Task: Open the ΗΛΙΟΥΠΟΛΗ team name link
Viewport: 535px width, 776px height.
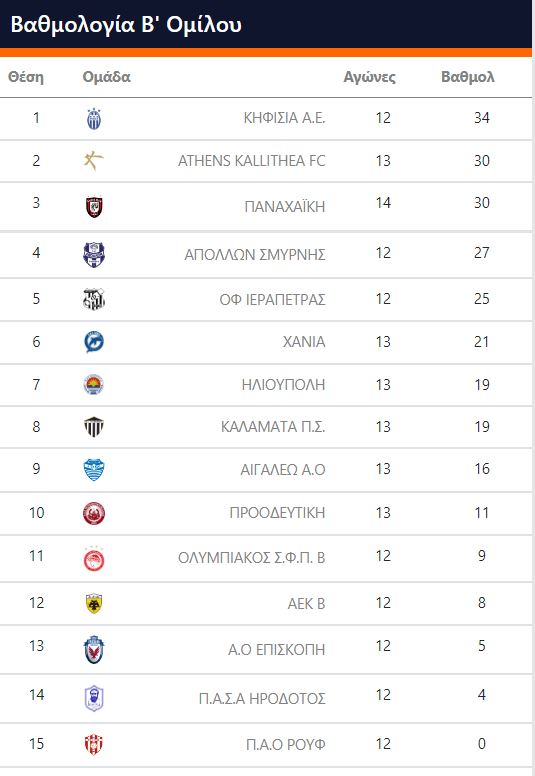Action: click(283, 385)
